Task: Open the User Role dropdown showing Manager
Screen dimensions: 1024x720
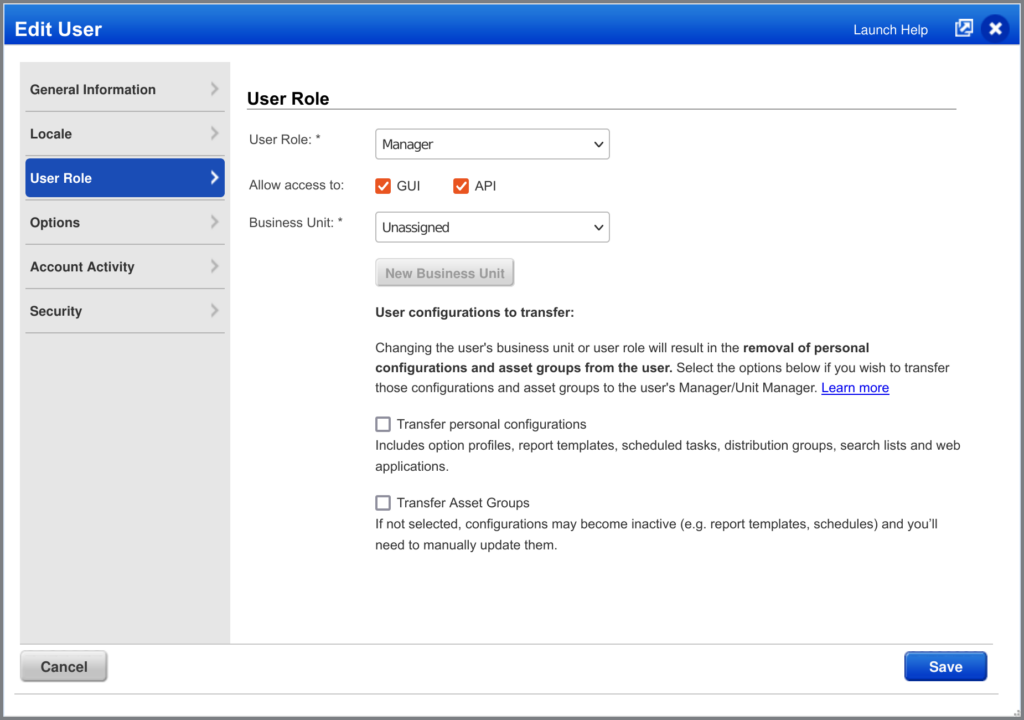Action: (x=492, y=144)
